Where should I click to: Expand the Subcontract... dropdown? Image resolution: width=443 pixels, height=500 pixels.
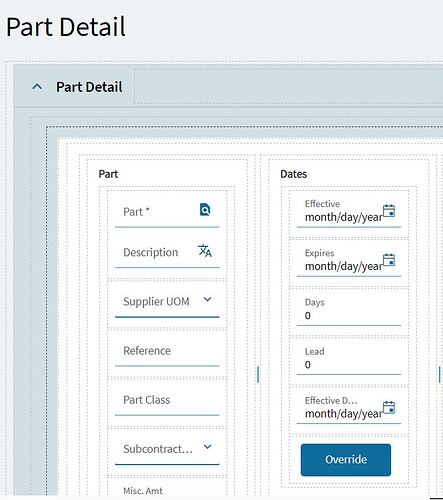pyautogui.click(x=207, y=447)
